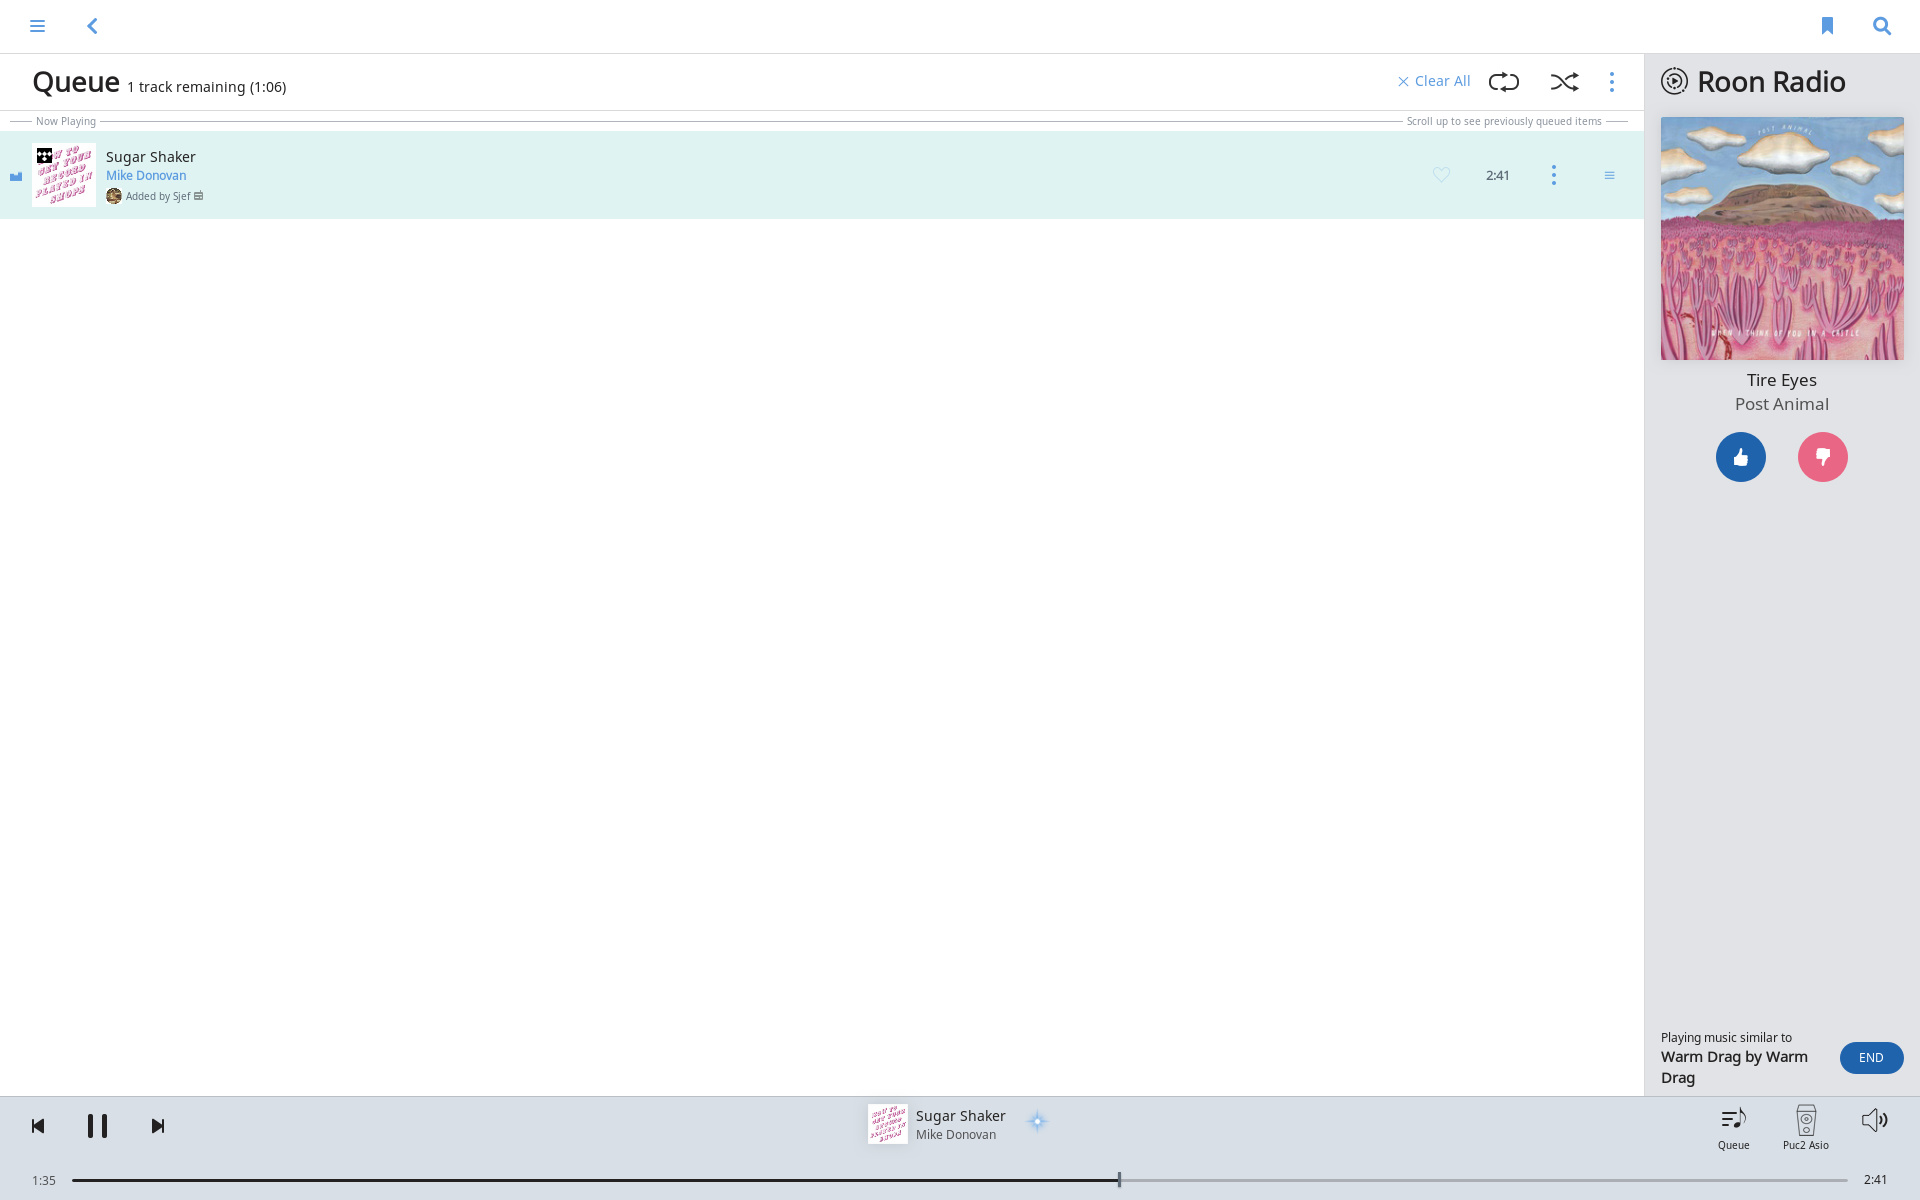Go back with the left chevron
1920x1200 pixels.
[x=92, y=26]
